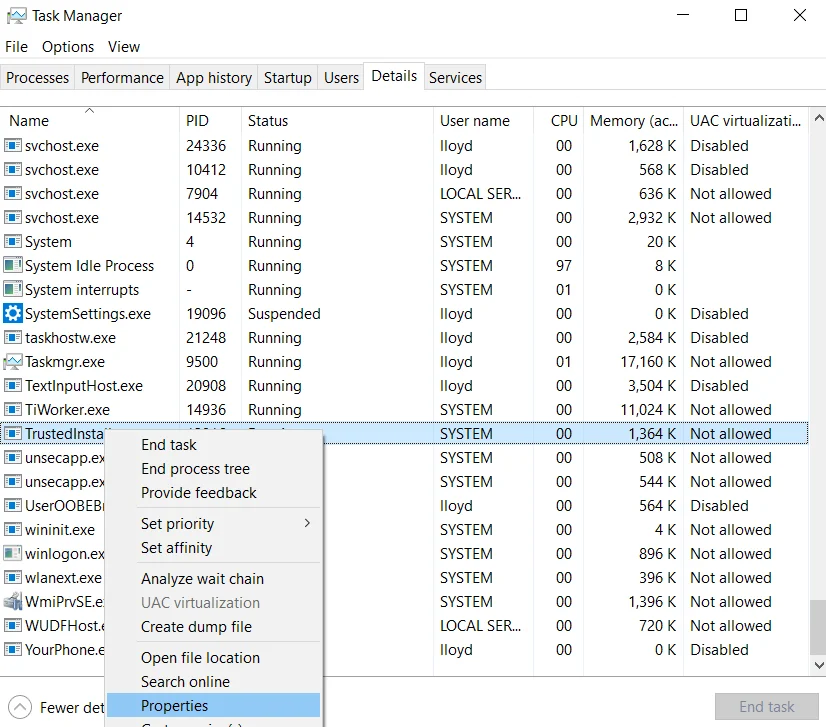Click the YourPhone.exe icon
The image size is (826, 727).
tap(13, 650)
